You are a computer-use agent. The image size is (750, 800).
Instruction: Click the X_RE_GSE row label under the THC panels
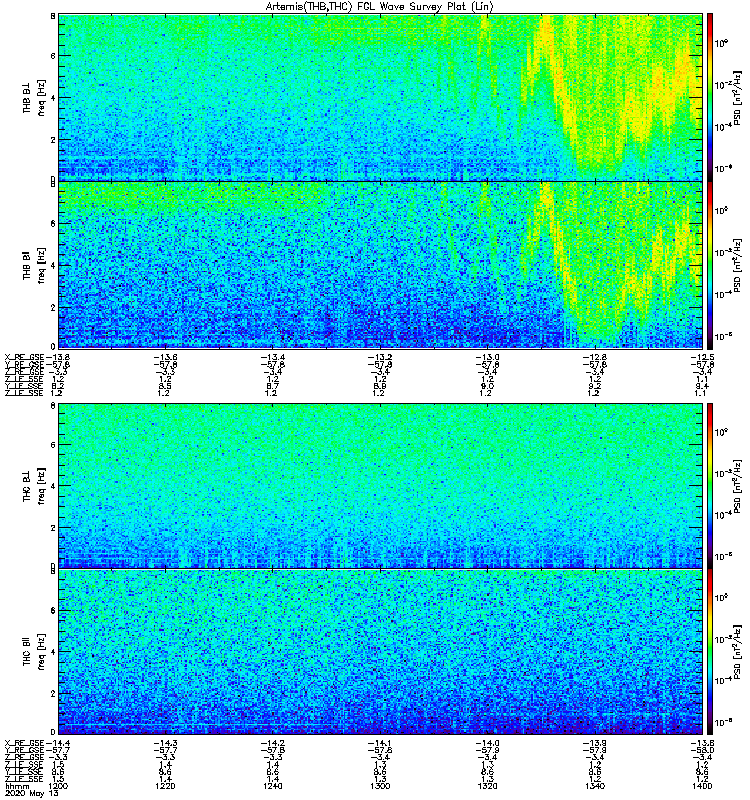(24, 743)
